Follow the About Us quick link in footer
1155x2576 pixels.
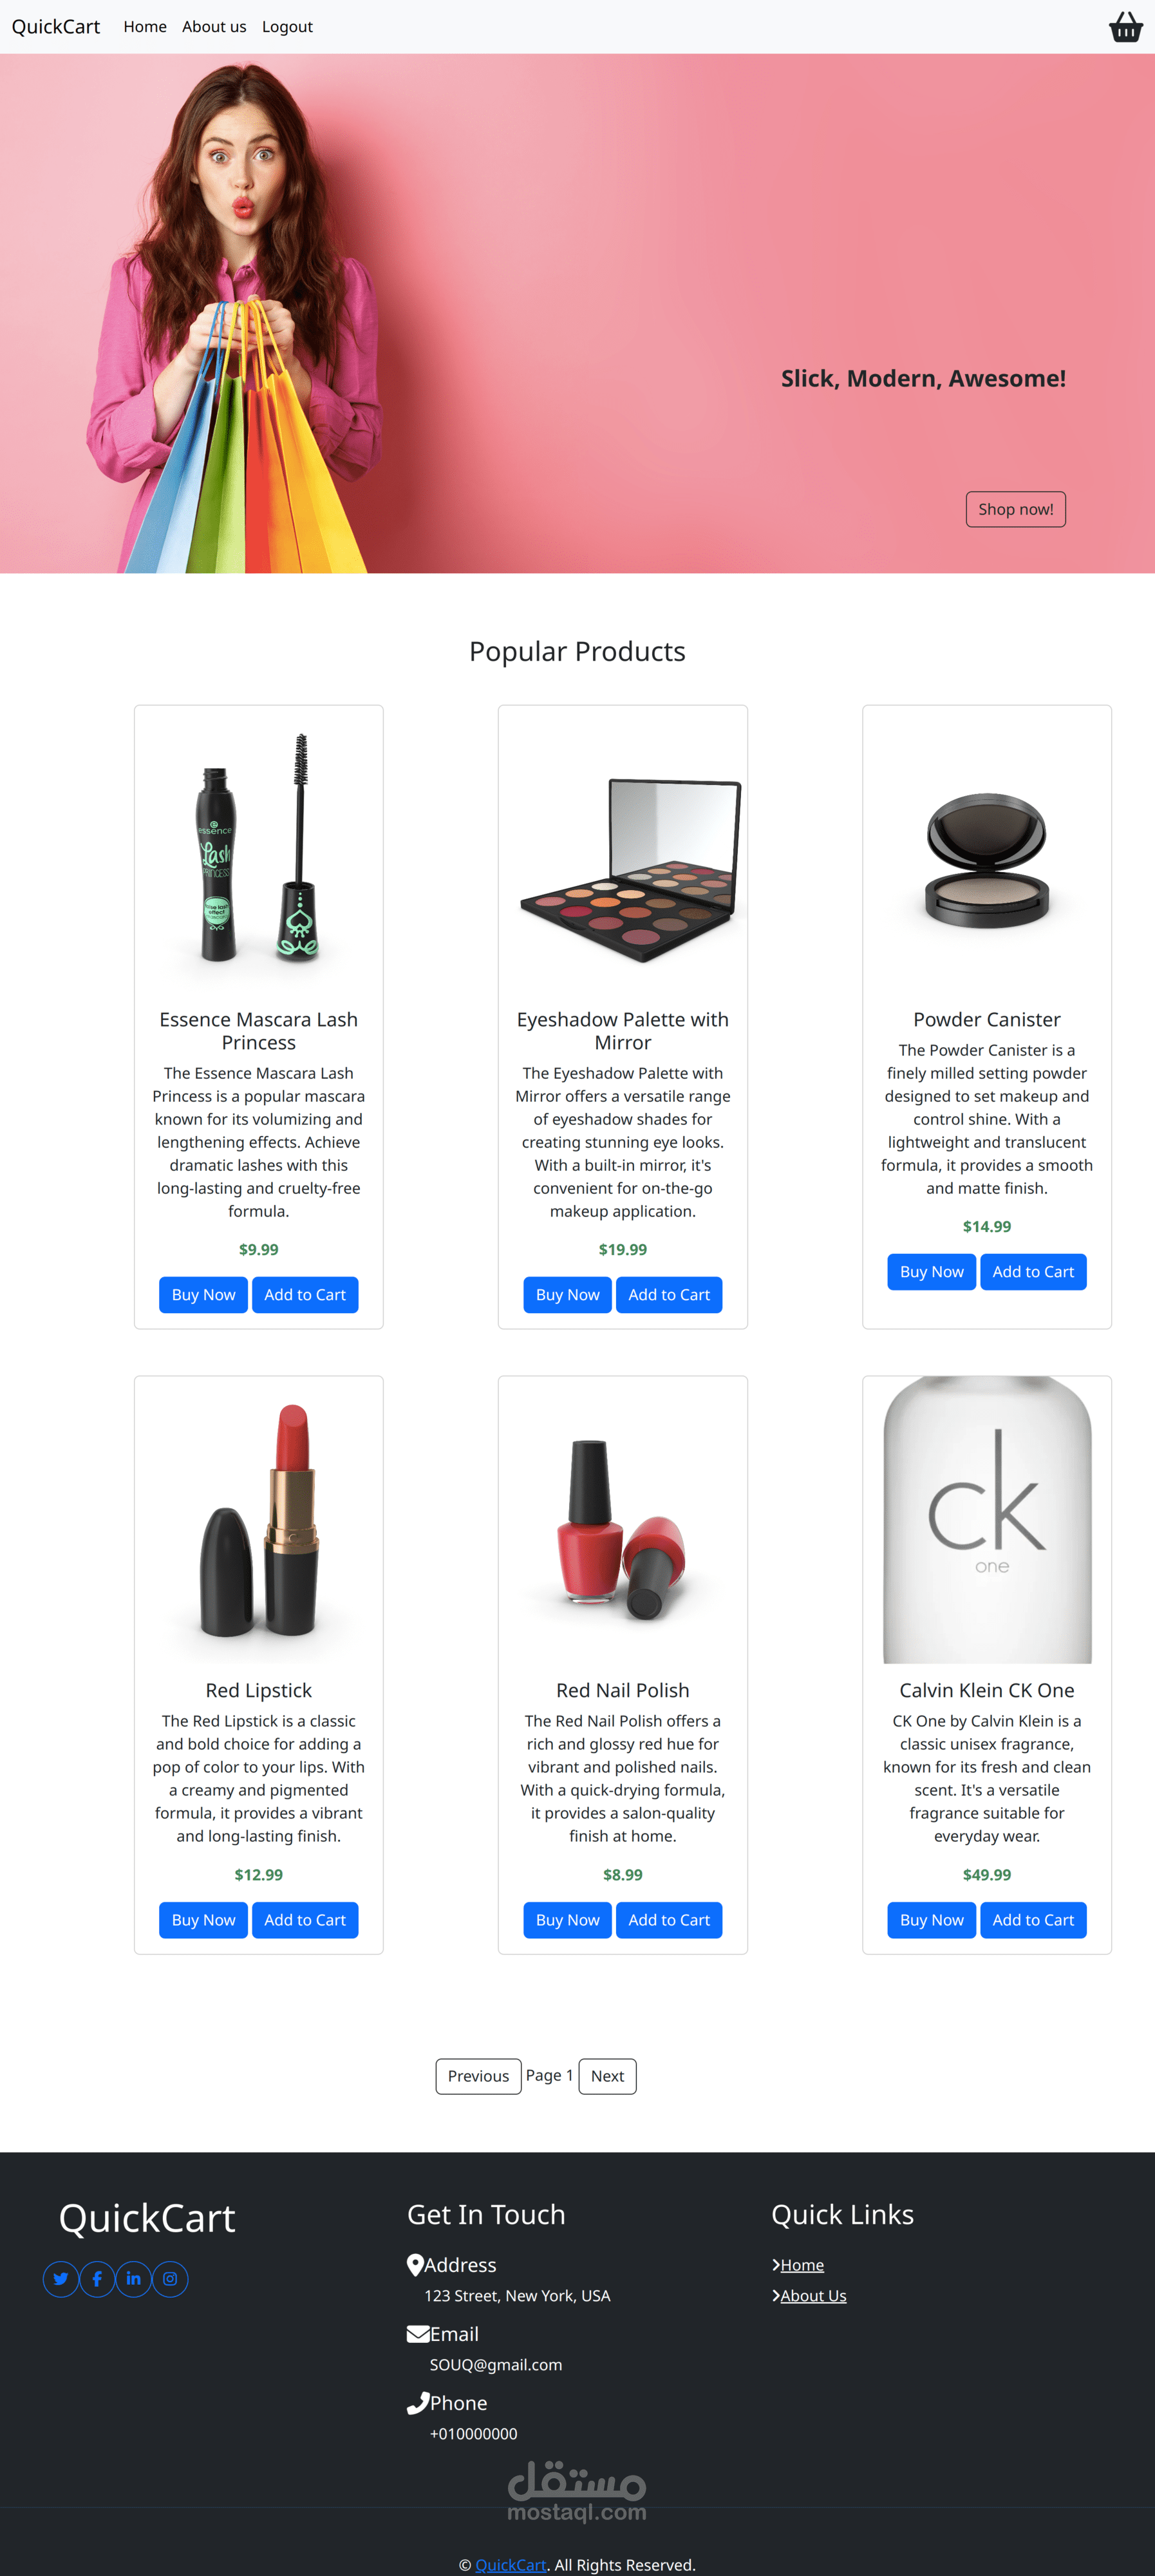813,2296
